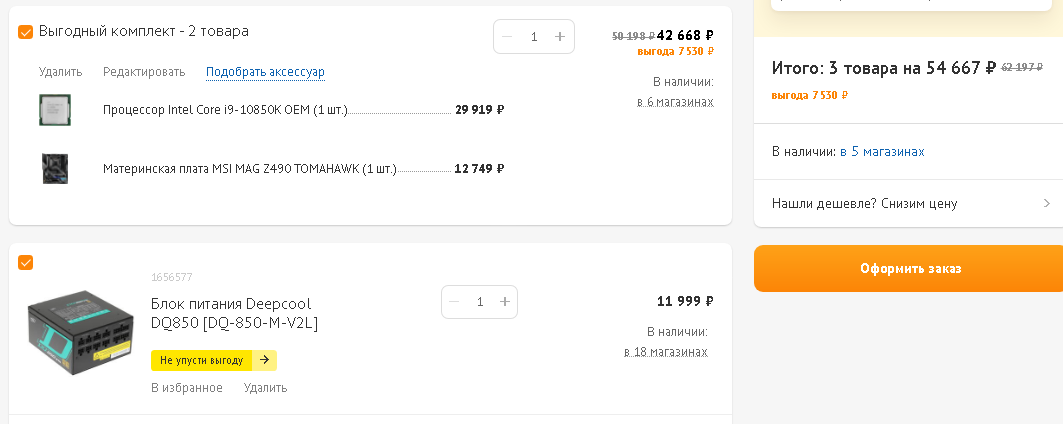
Task: Decrease Deepcool DQ850 quantity with minus
Action: (x=454, y=302)
